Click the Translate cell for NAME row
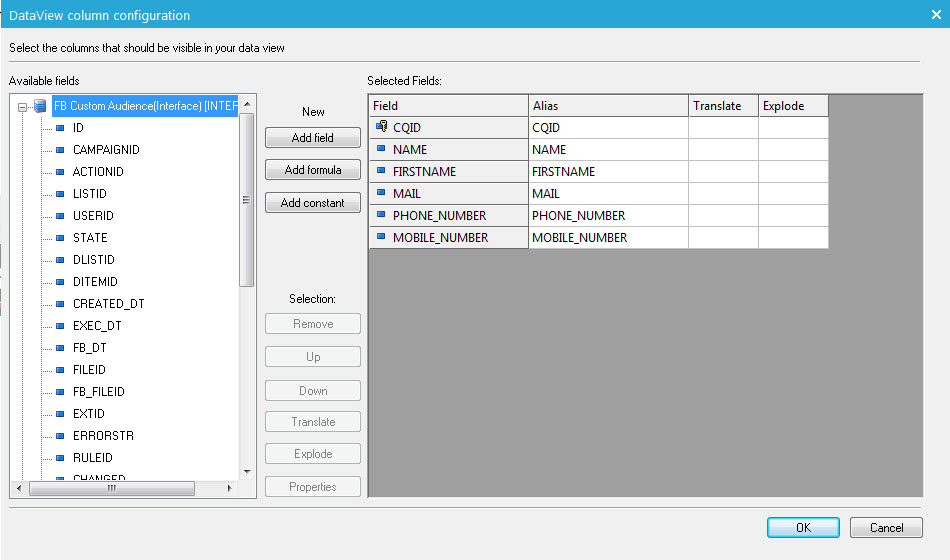Viewport: 950px width, 560px height. pyautogui.click(x=723, y=149)
